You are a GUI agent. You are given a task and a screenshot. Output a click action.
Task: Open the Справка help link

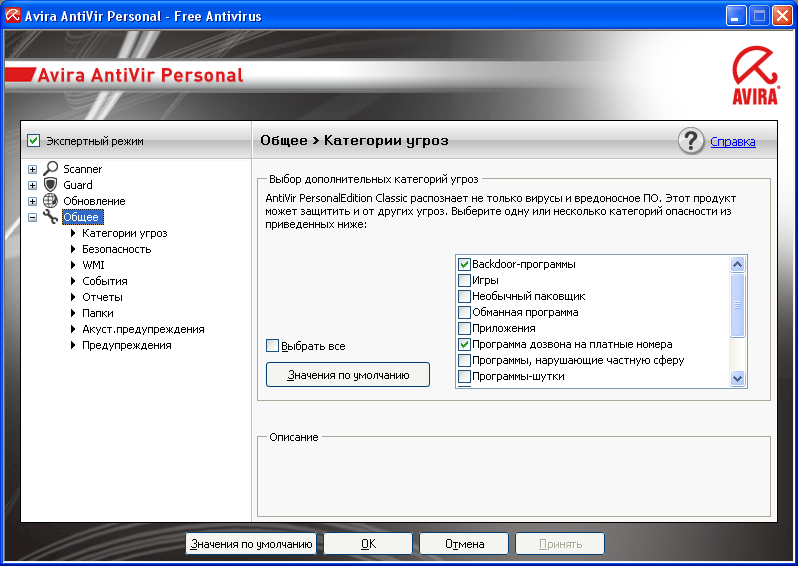pyautogui.click(x=732, y=142)
